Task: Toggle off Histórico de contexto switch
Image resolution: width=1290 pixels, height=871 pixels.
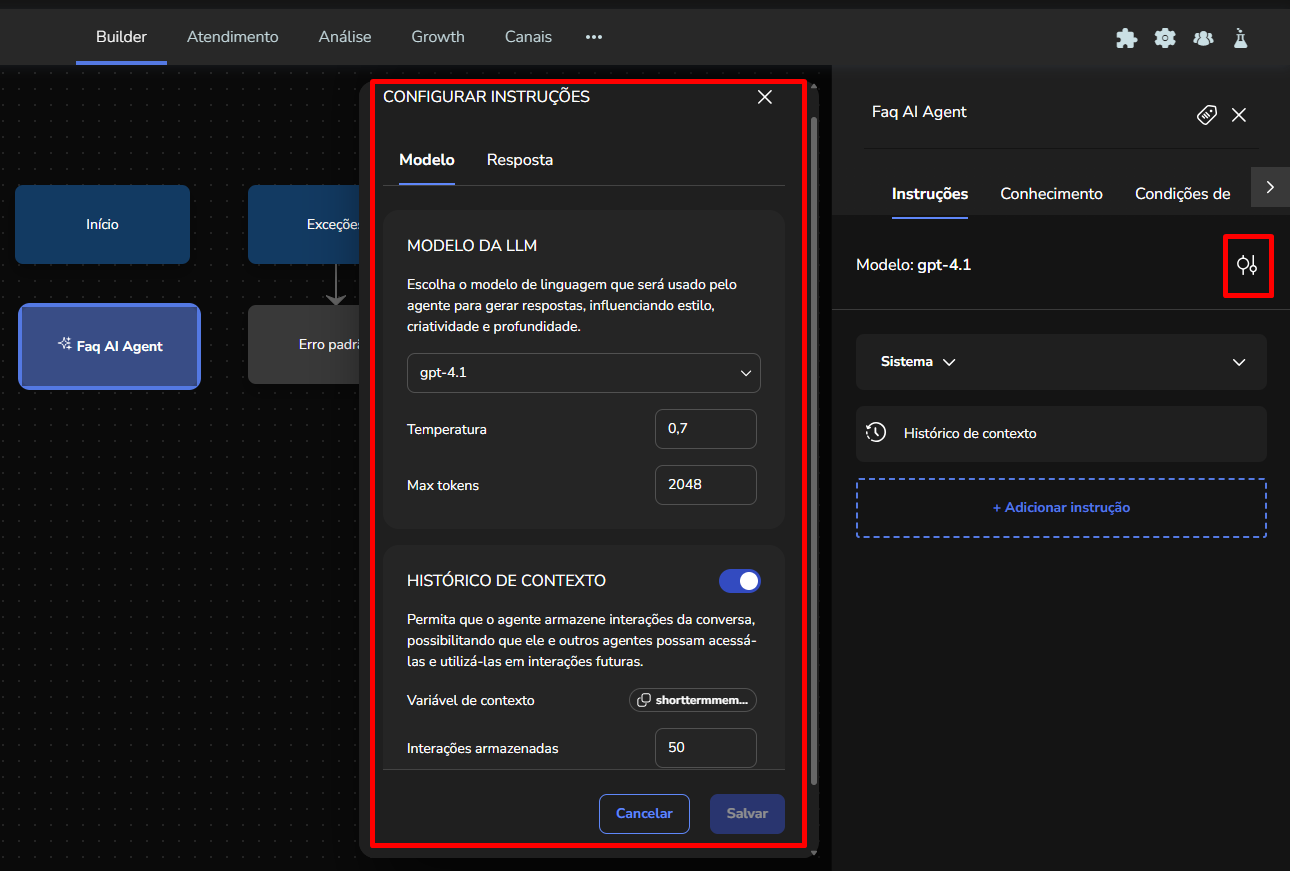Action: click(x=739, y=581)
